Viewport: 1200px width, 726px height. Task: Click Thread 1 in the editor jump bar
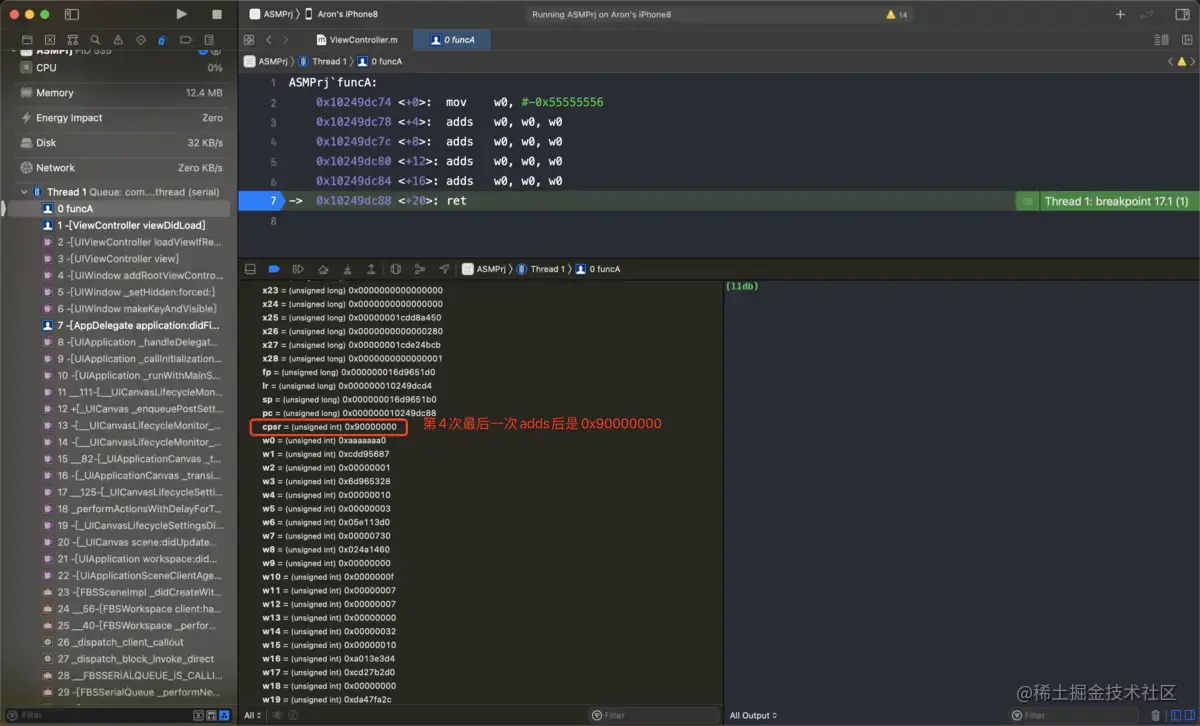pos(321,62)
